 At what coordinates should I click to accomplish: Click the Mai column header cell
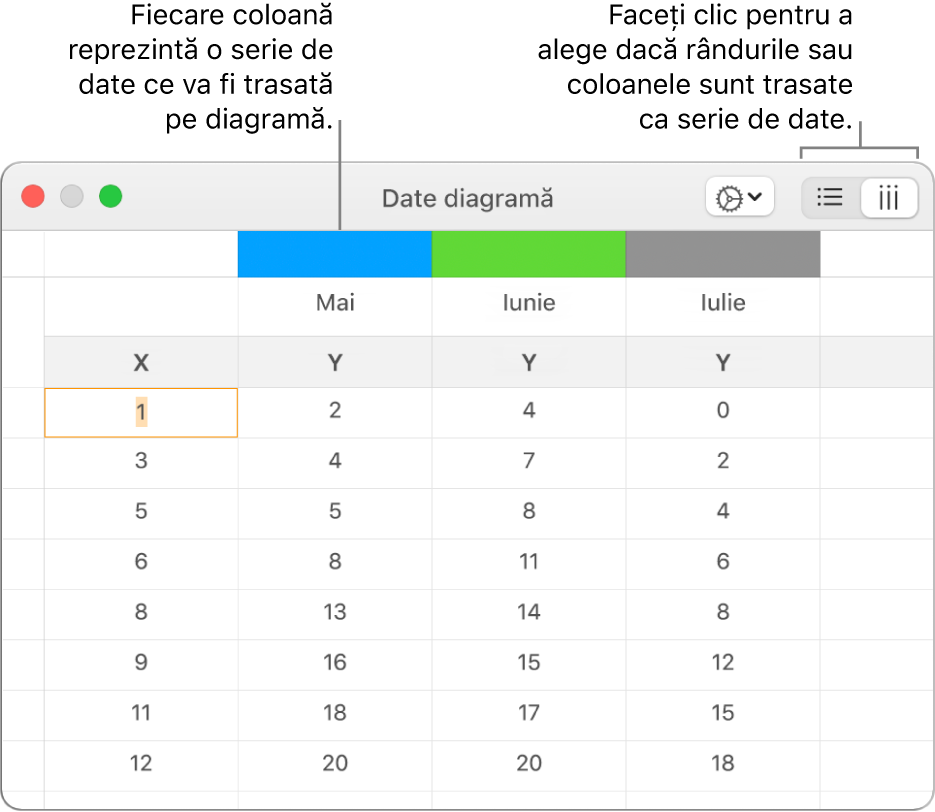335,303
